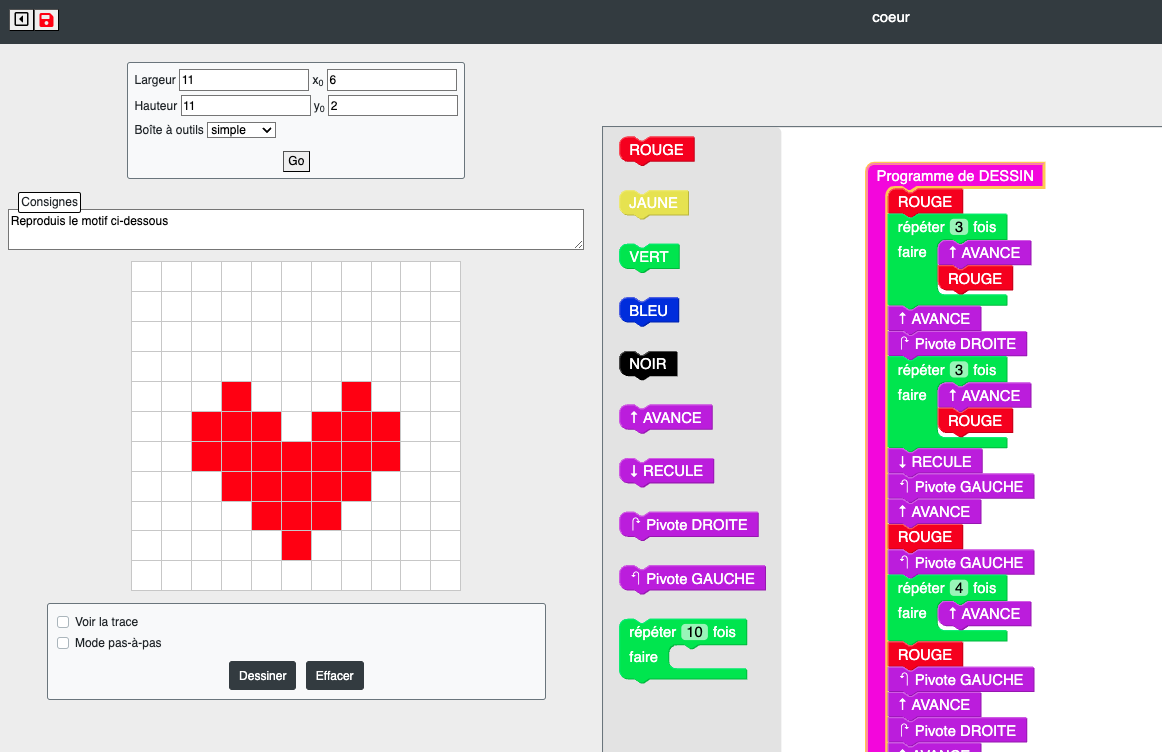Click the Largeur input field

point(244,80)
